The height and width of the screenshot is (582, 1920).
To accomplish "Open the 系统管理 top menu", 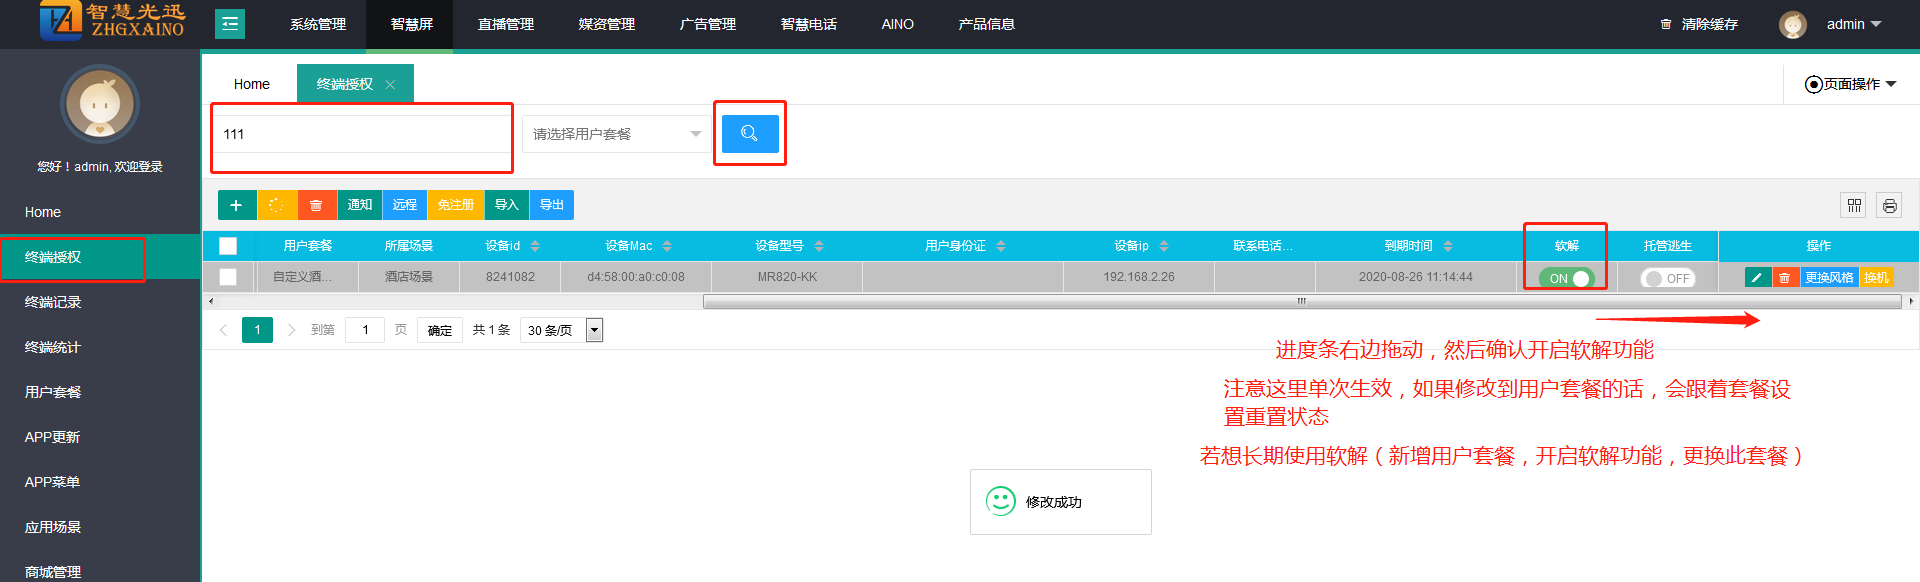I will pos(318,24).
